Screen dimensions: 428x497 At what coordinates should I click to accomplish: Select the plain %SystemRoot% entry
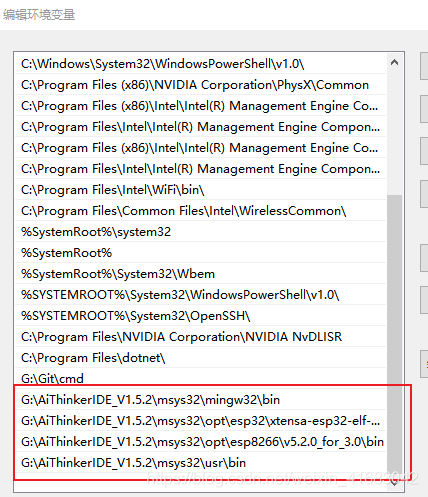pyautogui.click(x=201, y=253)
